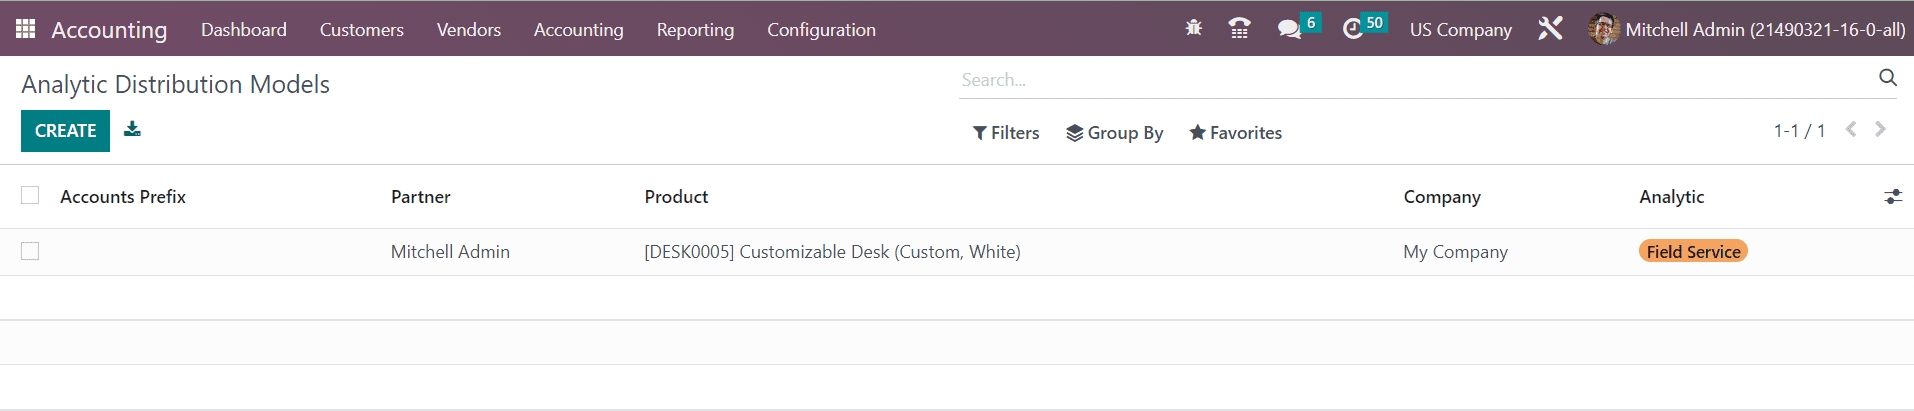
Task: Click the export download icon
Action: [x=132, y=129]
